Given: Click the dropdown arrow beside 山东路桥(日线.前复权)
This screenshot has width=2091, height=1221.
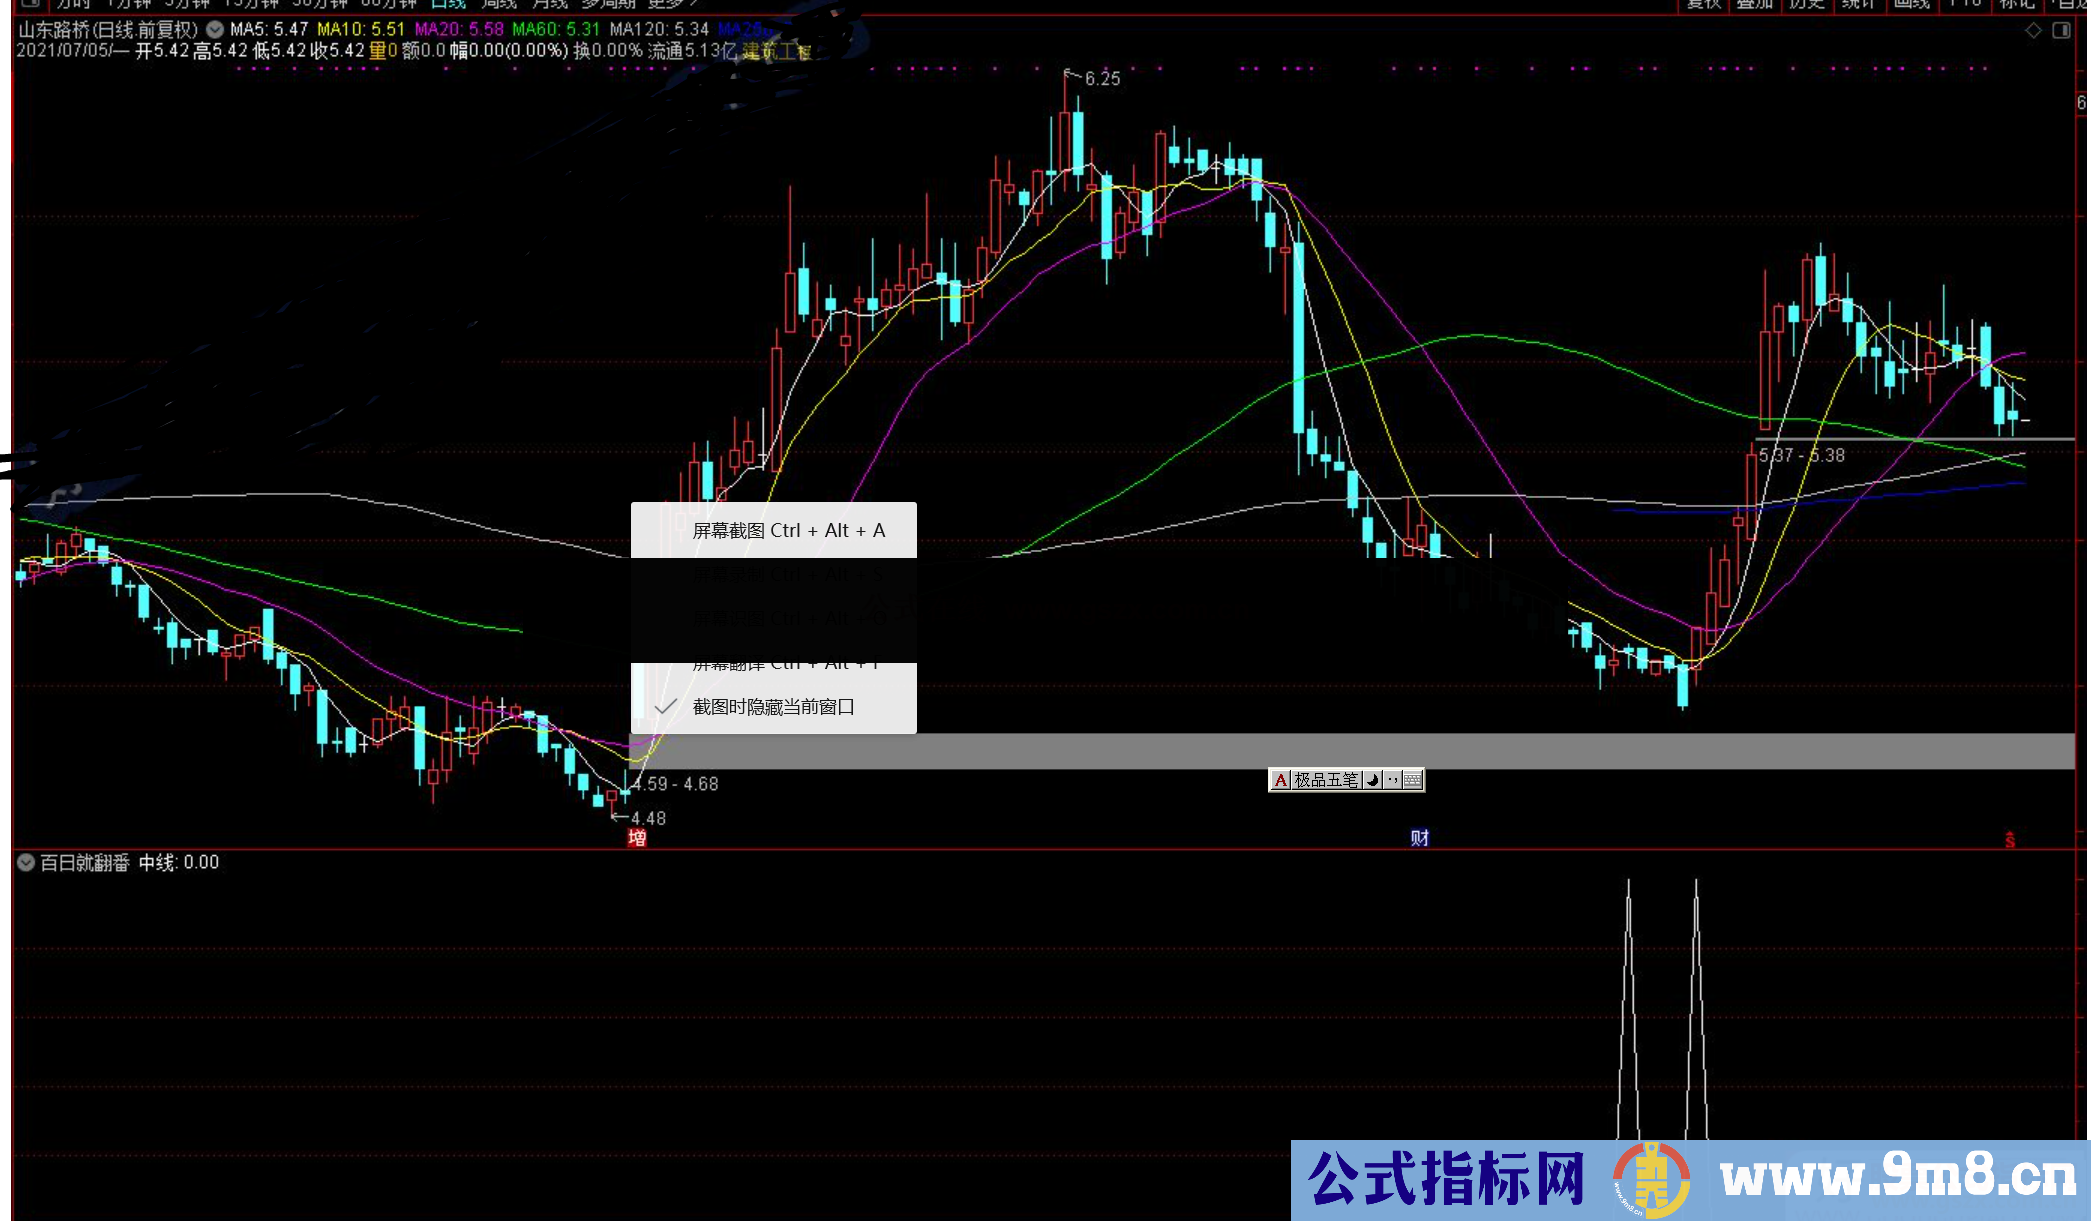Looking at the screenshot, I should click(213, 30).
